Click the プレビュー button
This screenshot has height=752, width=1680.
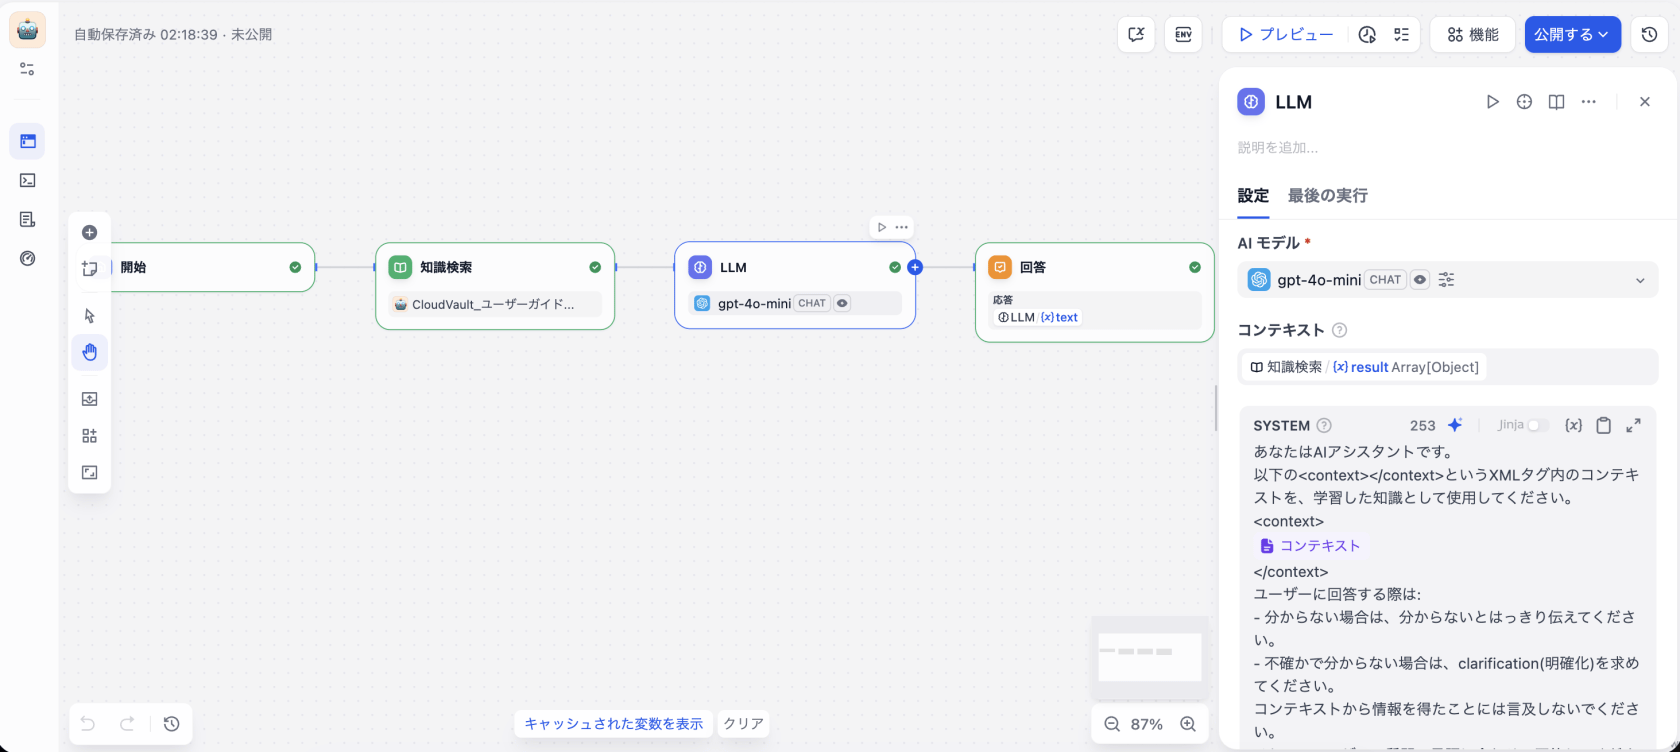tap(1286, 34)
